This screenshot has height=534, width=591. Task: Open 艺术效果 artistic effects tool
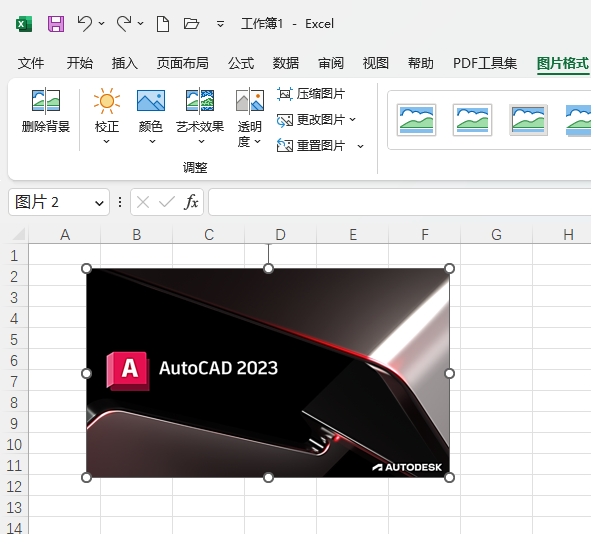pyautogui.click(x=200, y=110)
